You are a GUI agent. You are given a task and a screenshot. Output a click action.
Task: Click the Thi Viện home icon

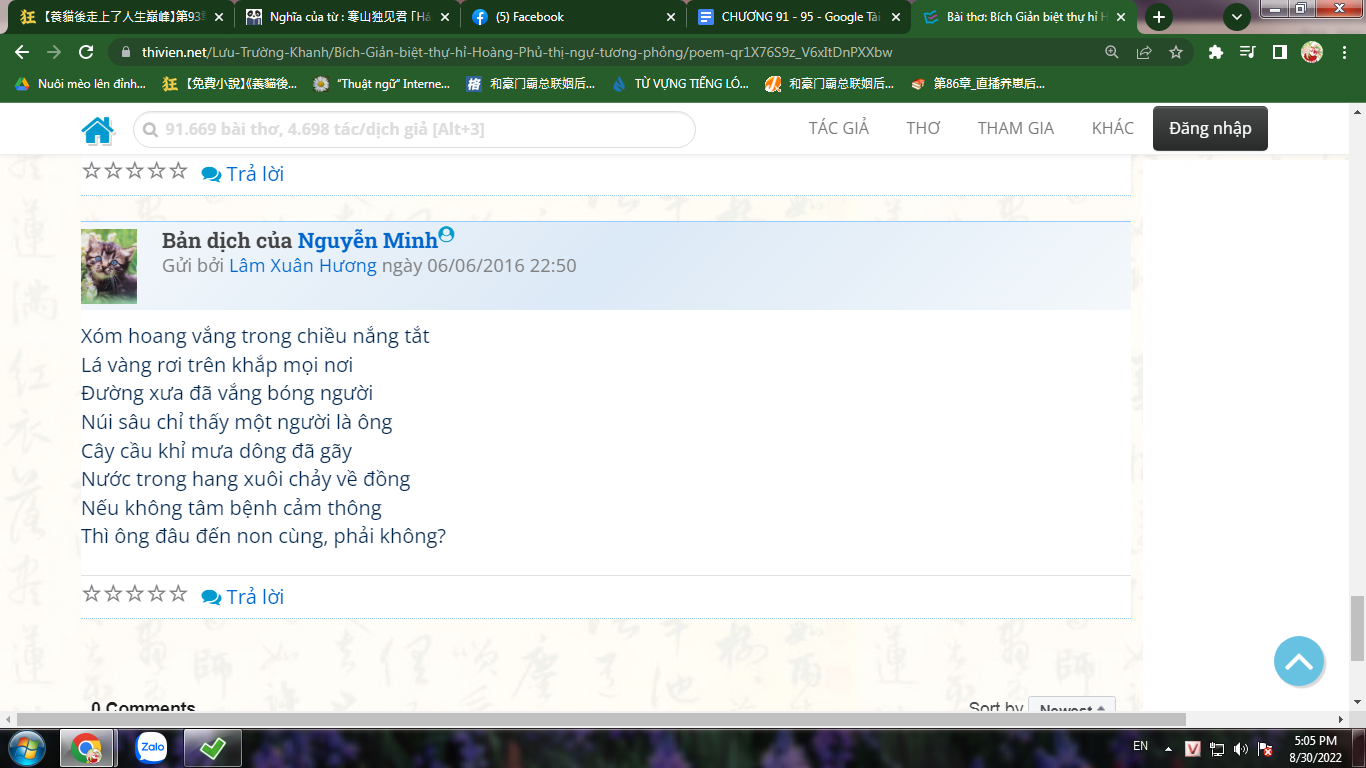98,130
